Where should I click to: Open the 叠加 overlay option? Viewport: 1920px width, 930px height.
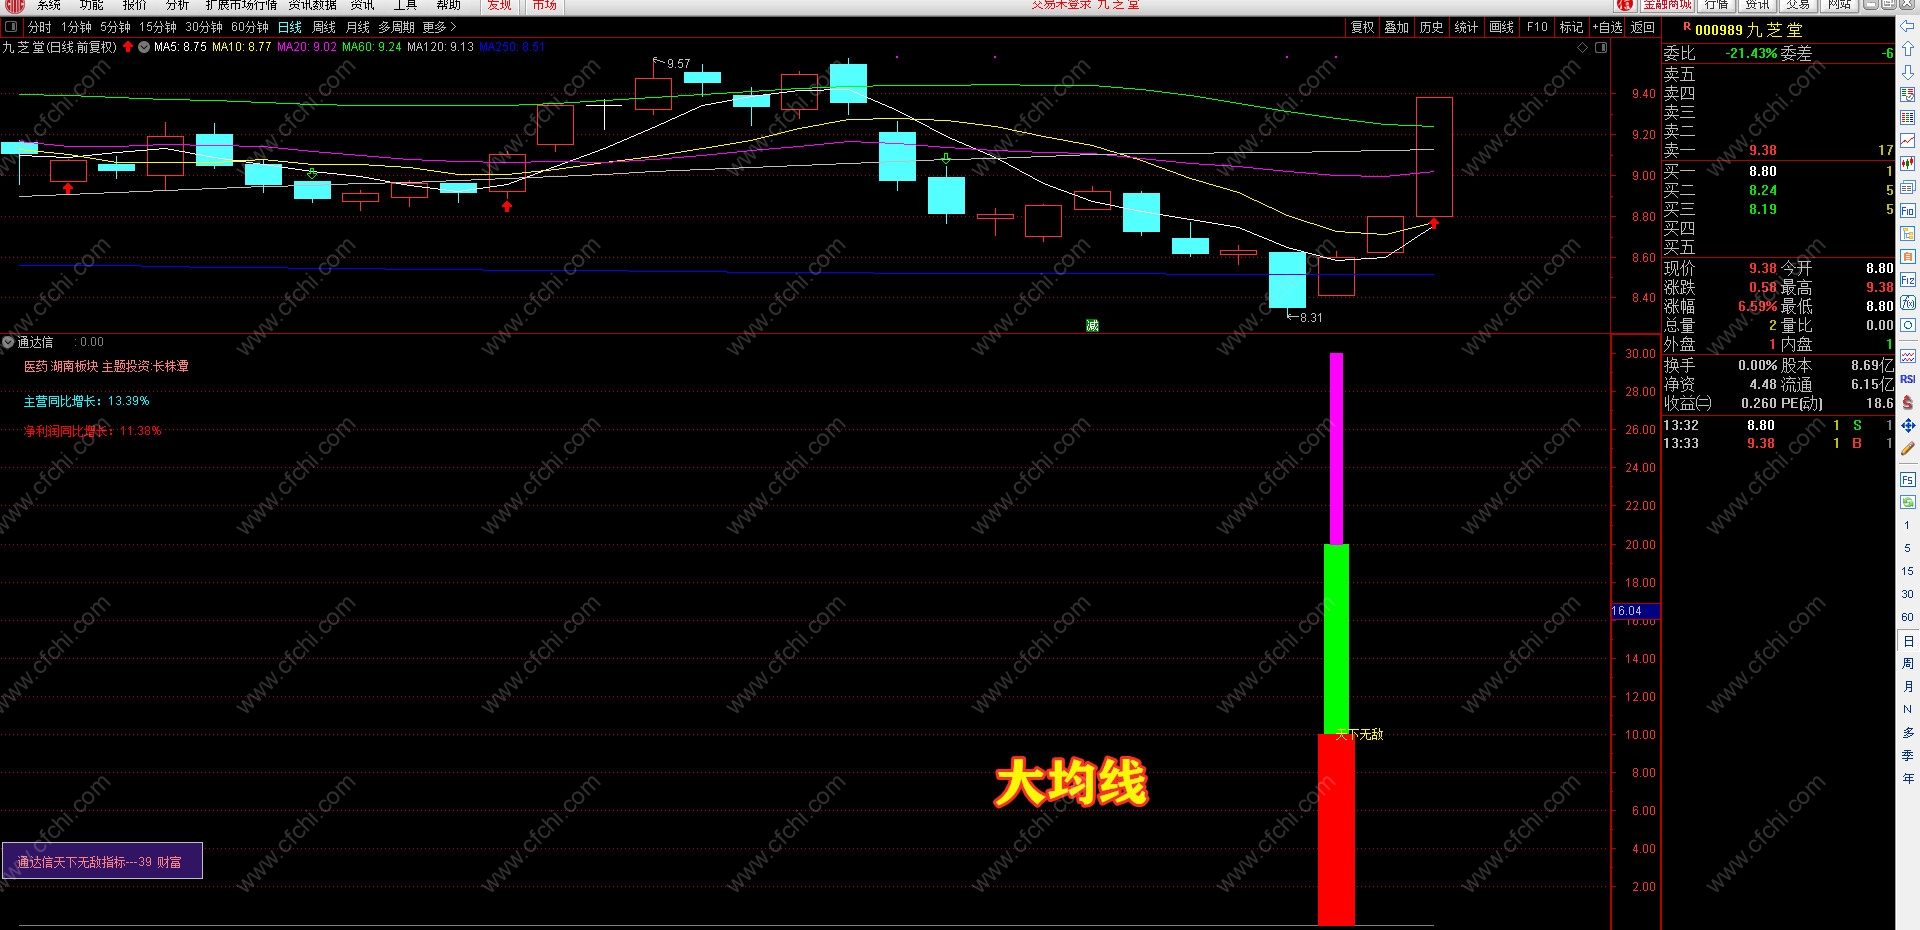pos(1397,27)
